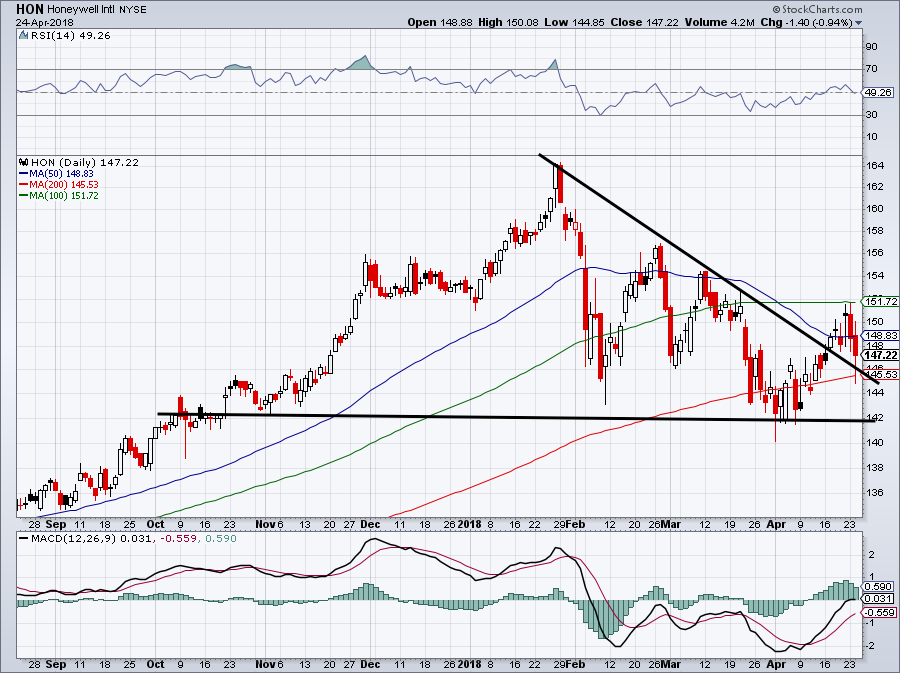This screenshot has width=900, height=673.
Task: Click the 70 level on RSI axis
Action: click(872, 69)
